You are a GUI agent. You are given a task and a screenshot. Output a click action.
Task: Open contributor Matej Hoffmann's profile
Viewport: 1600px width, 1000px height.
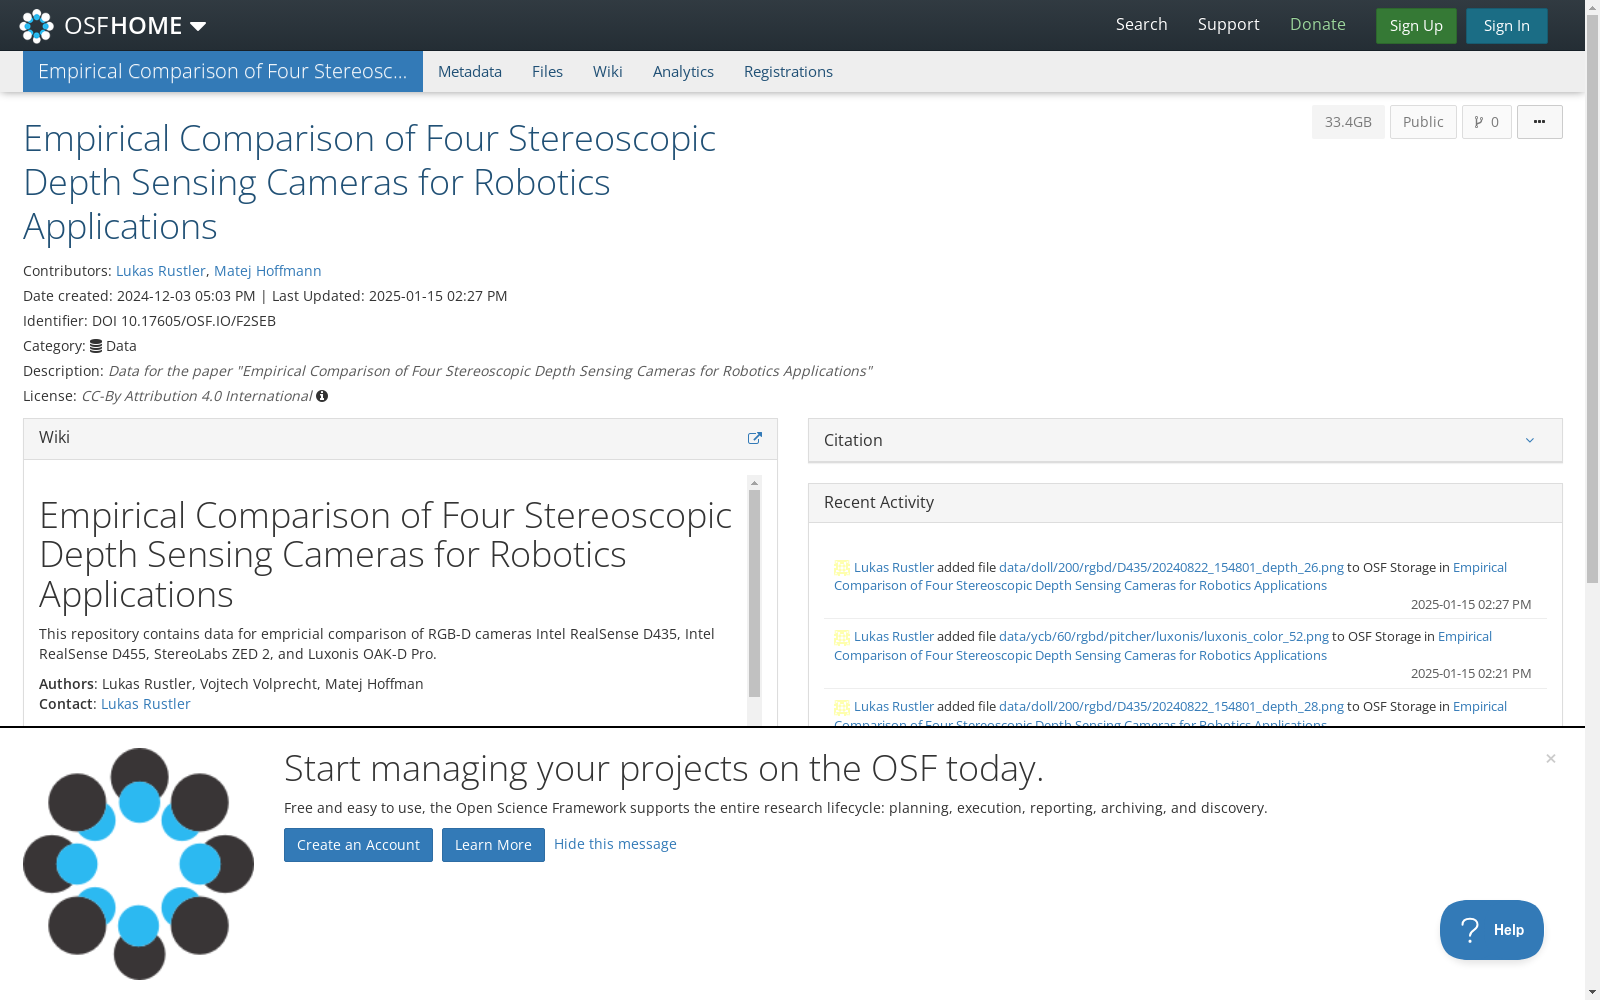coord(267,271)
